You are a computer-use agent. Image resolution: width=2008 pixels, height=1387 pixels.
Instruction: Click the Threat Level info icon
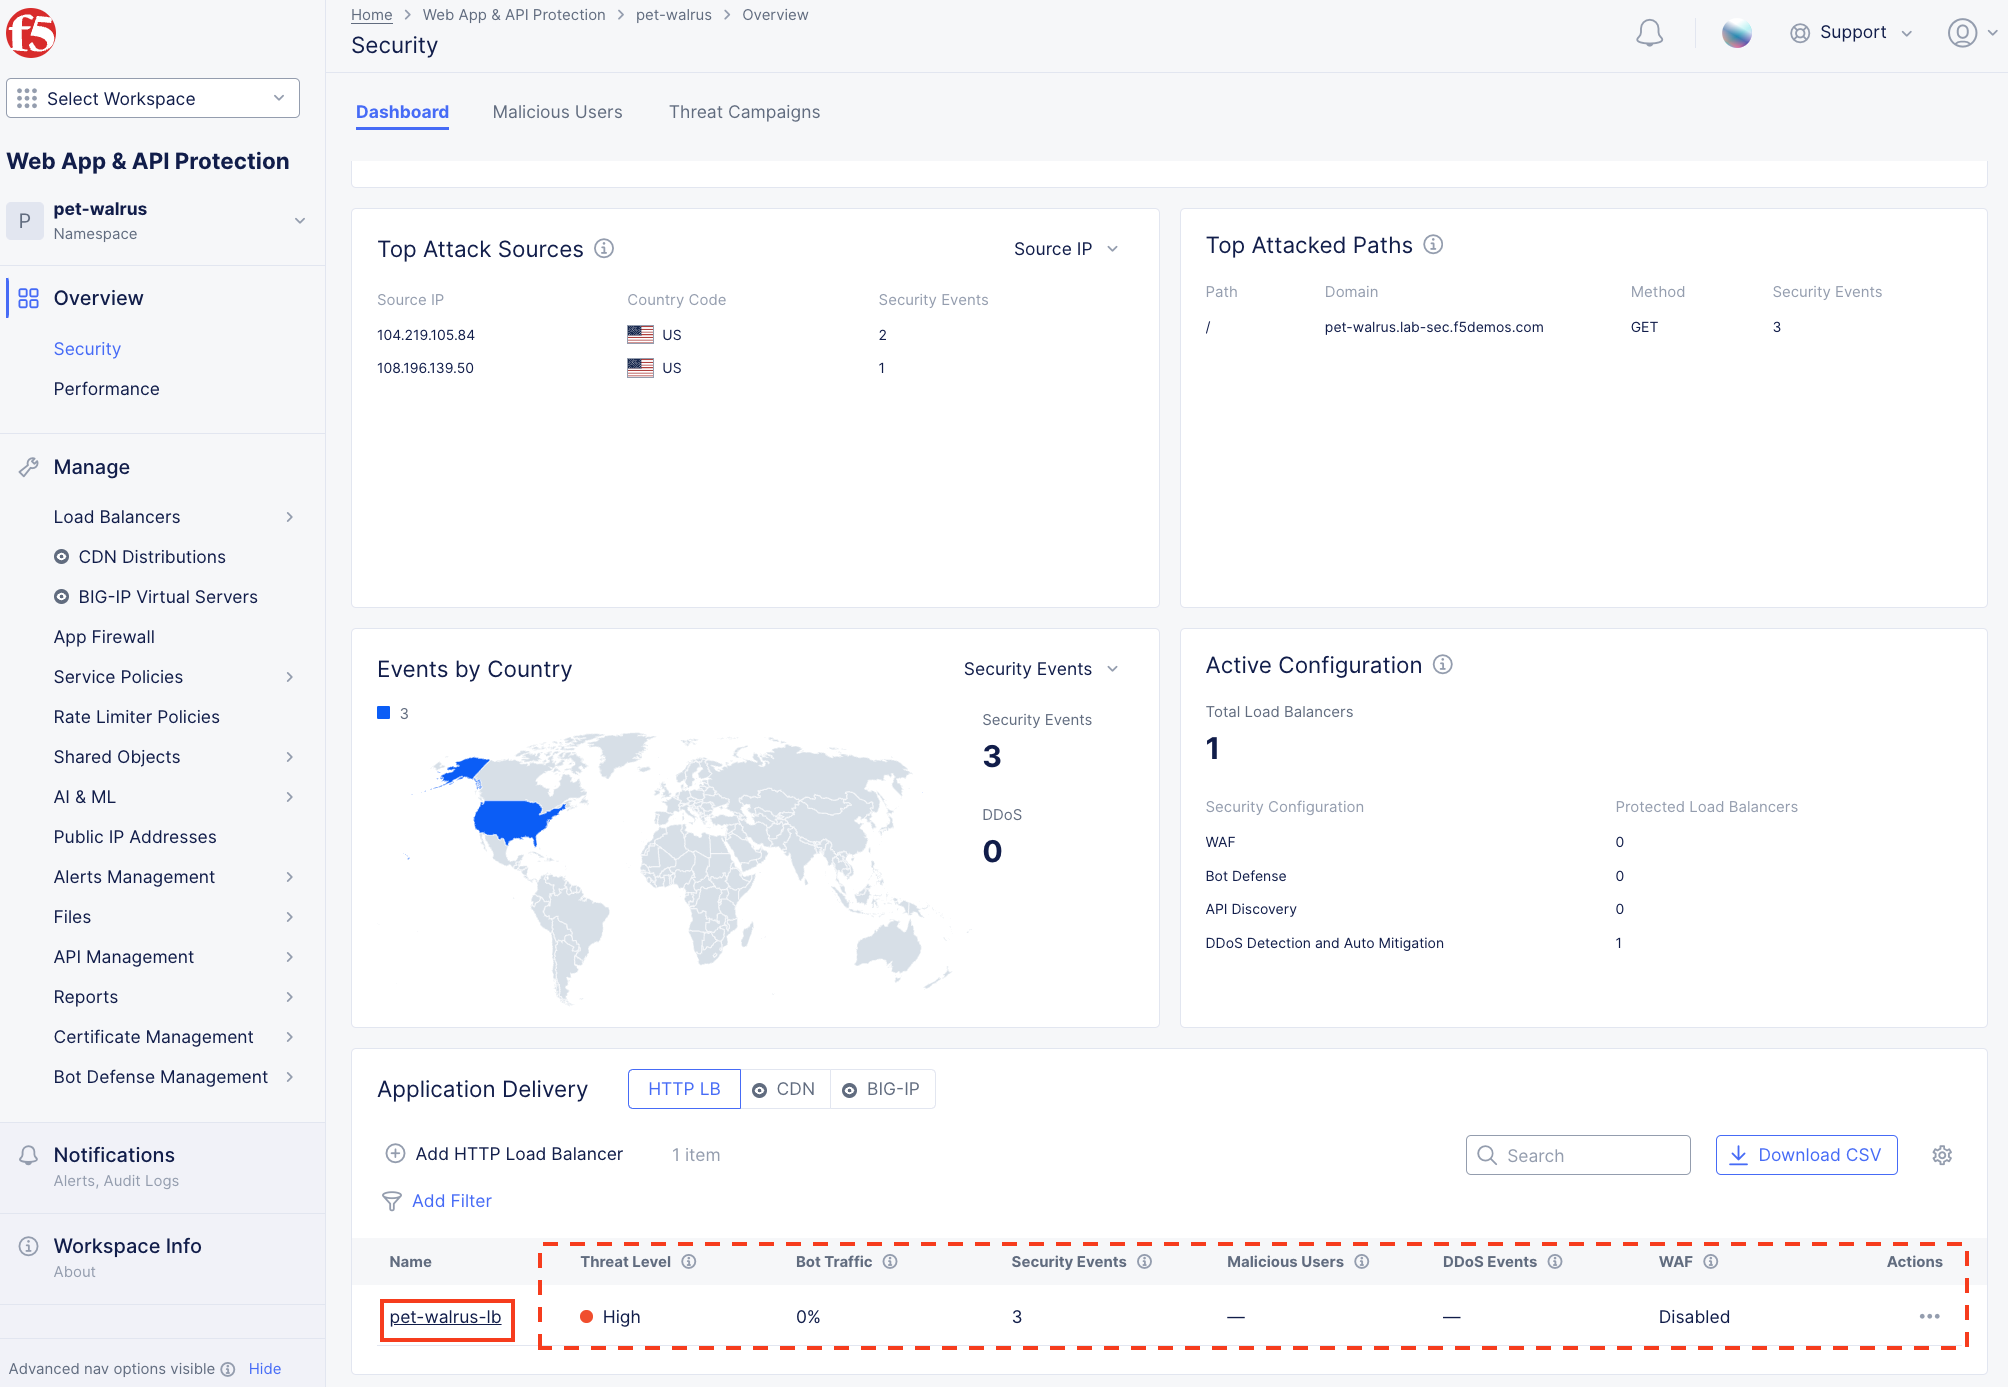pos(689,1262)
